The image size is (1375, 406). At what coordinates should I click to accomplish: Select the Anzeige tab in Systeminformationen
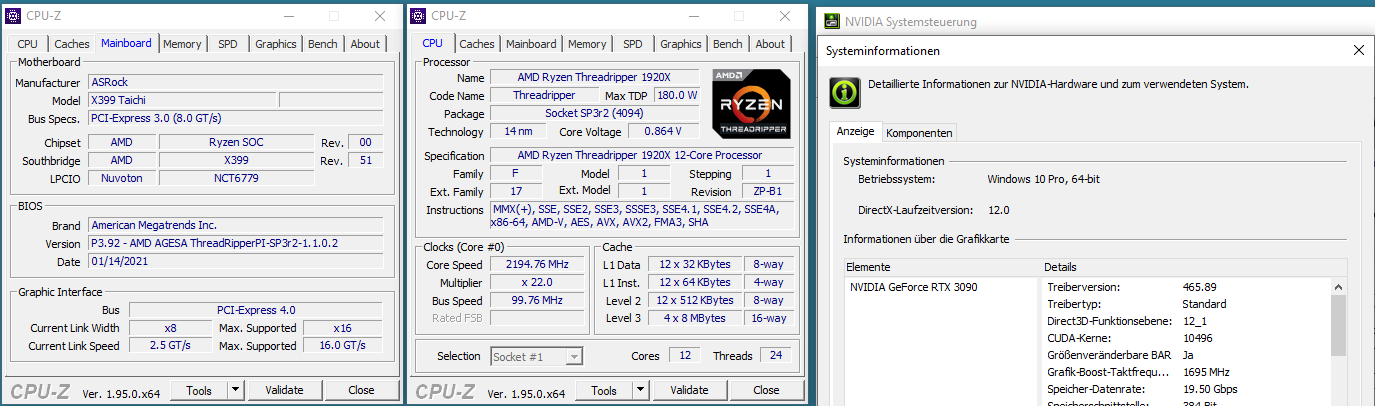tap(855, 131)
